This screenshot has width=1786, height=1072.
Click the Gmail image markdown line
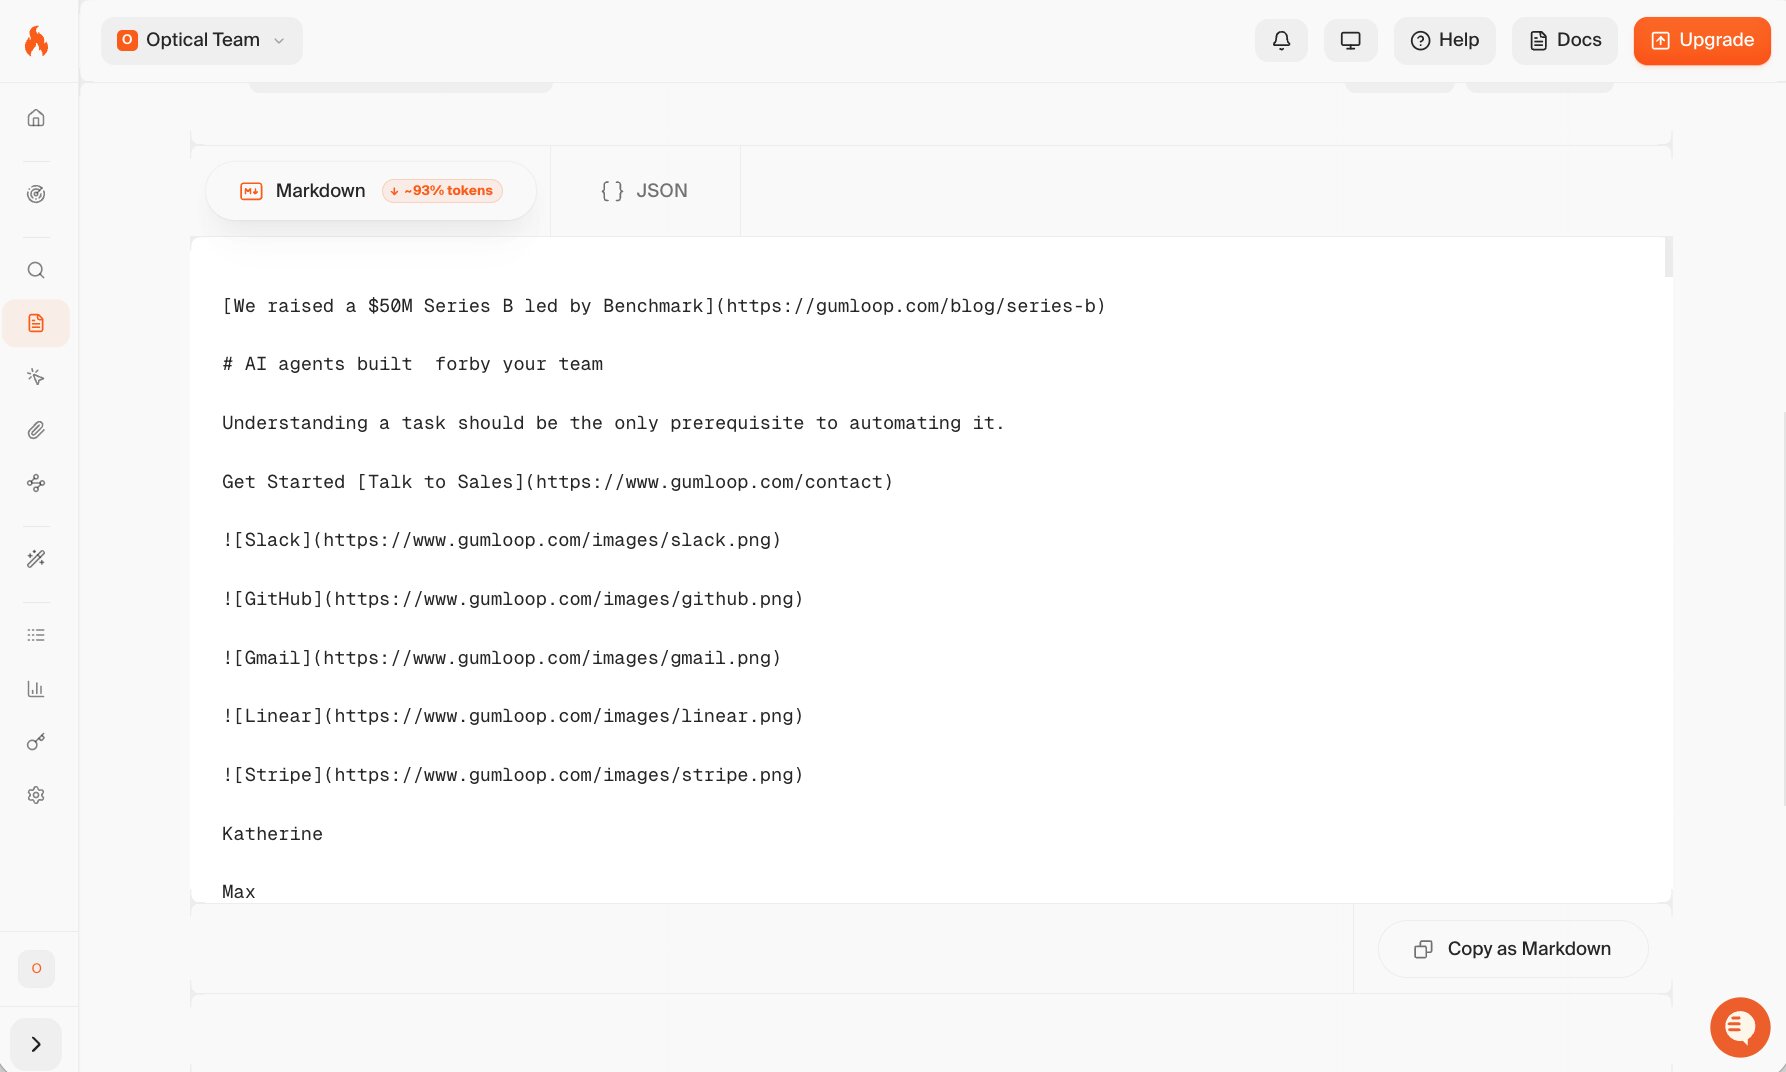point(502,658)
